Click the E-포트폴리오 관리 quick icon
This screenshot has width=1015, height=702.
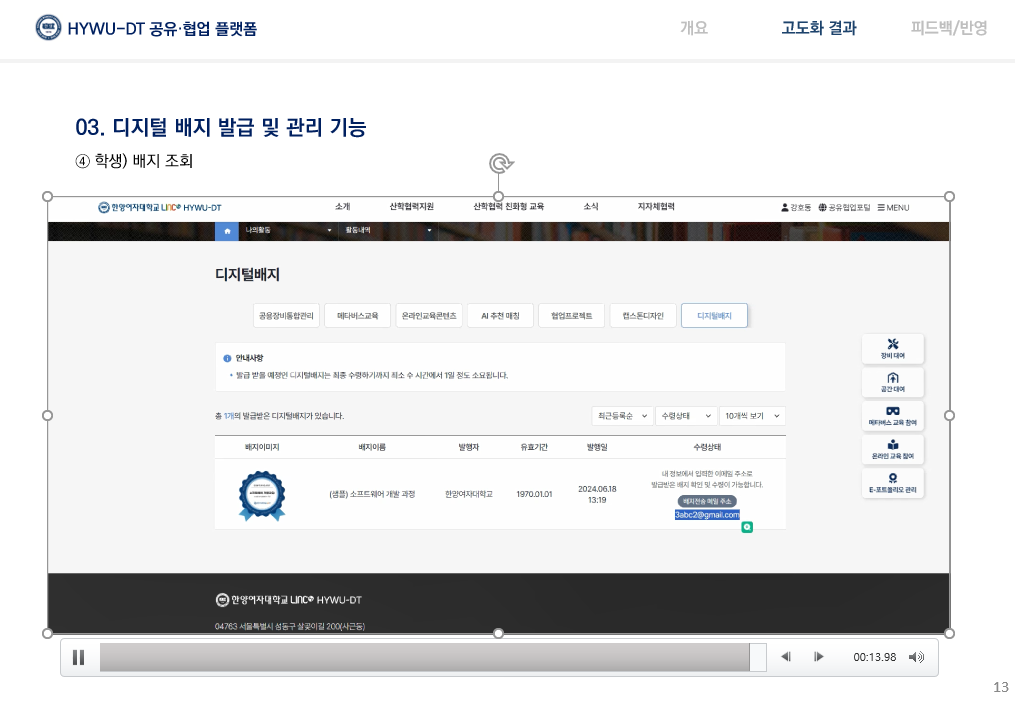[x=893, y=483]
